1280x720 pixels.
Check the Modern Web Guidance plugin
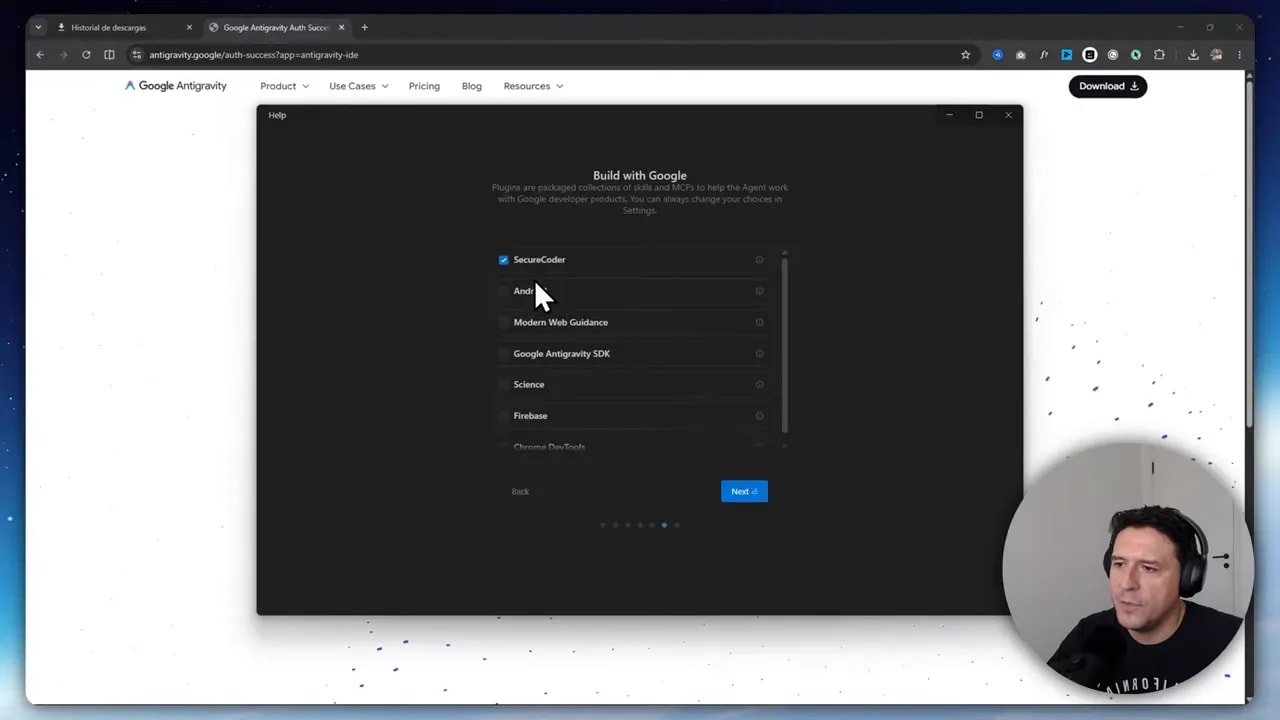pyautogui.click(x=503, y=322)
